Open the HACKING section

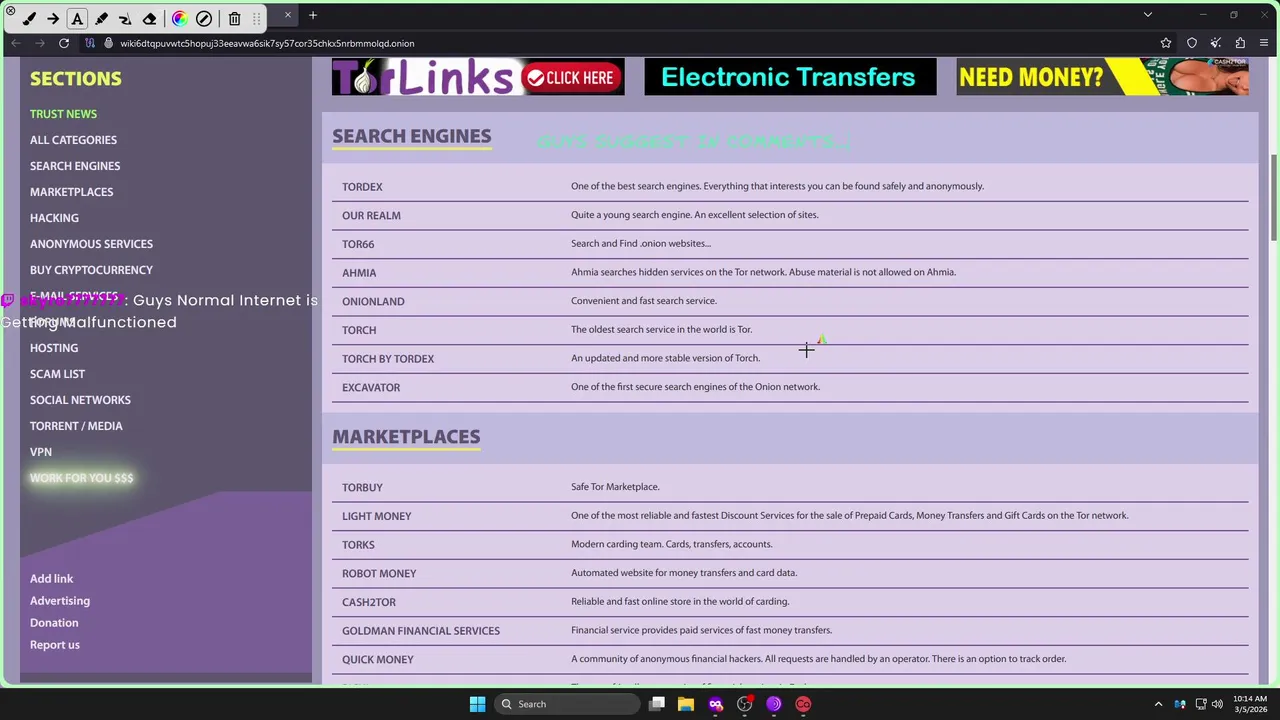tap(54, 218)
